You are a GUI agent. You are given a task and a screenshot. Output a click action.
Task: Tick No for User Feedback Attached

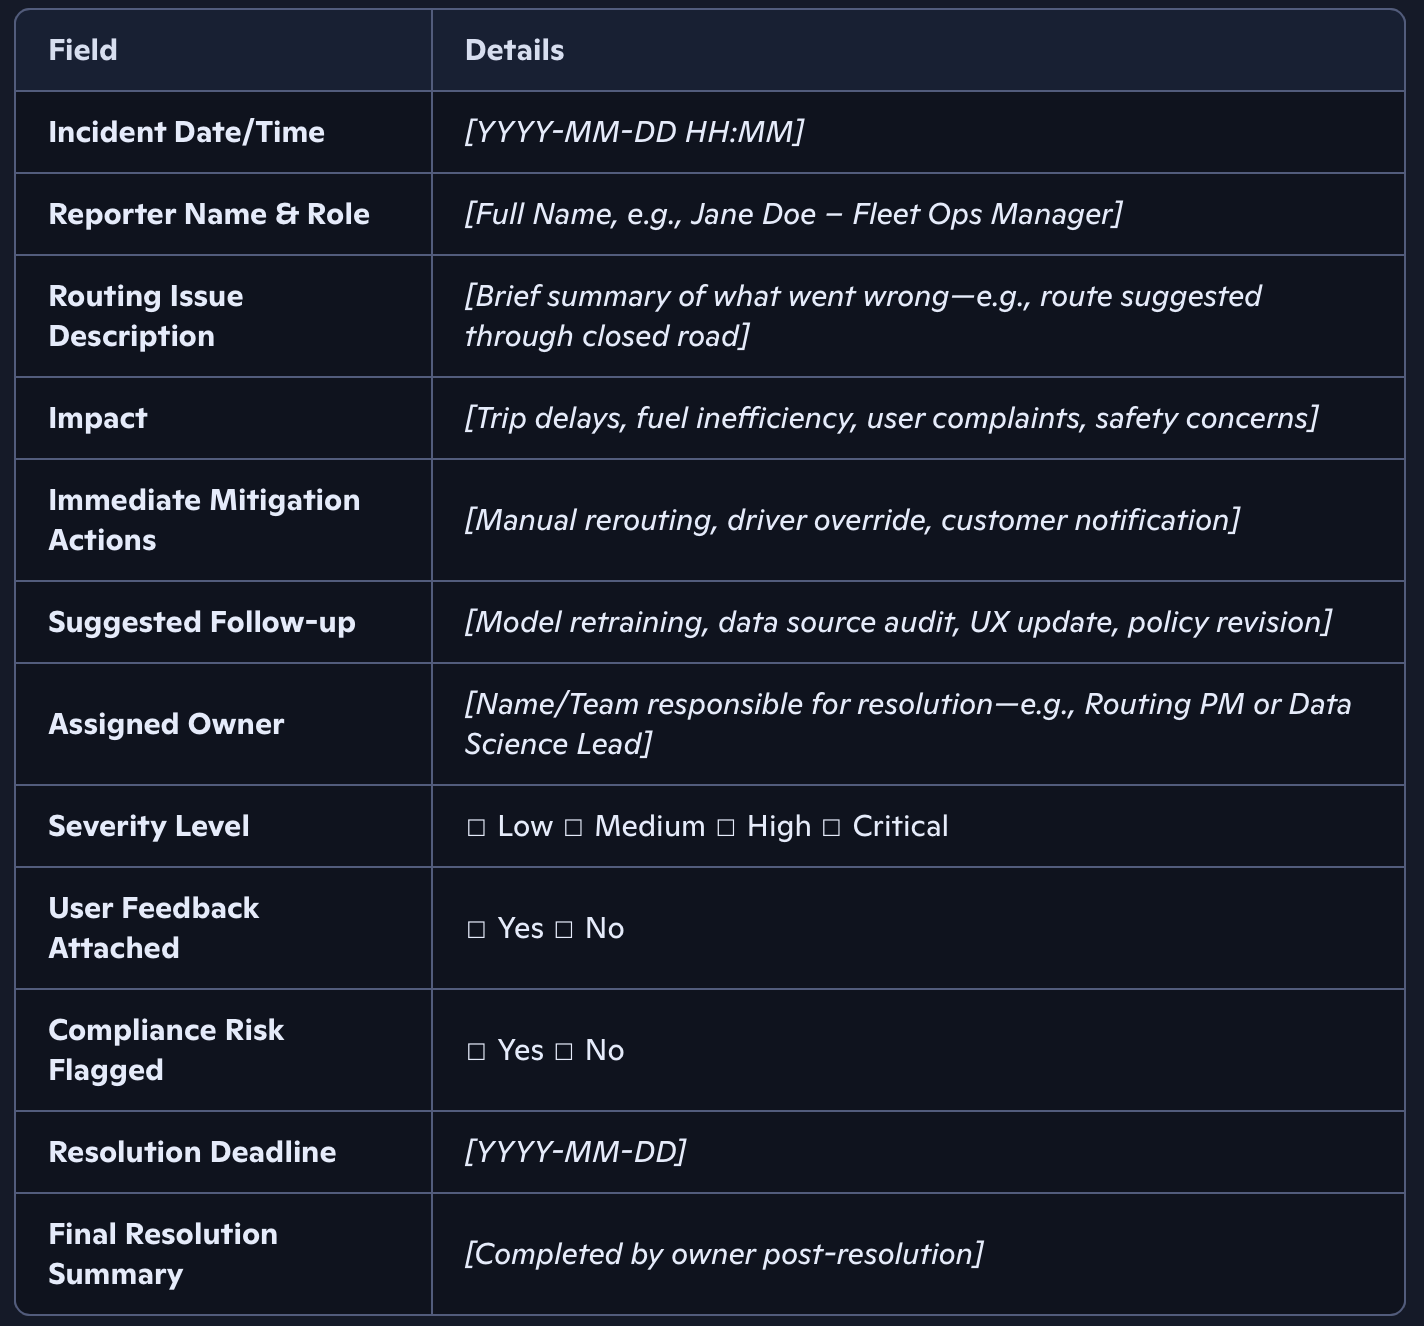(564, 930)
